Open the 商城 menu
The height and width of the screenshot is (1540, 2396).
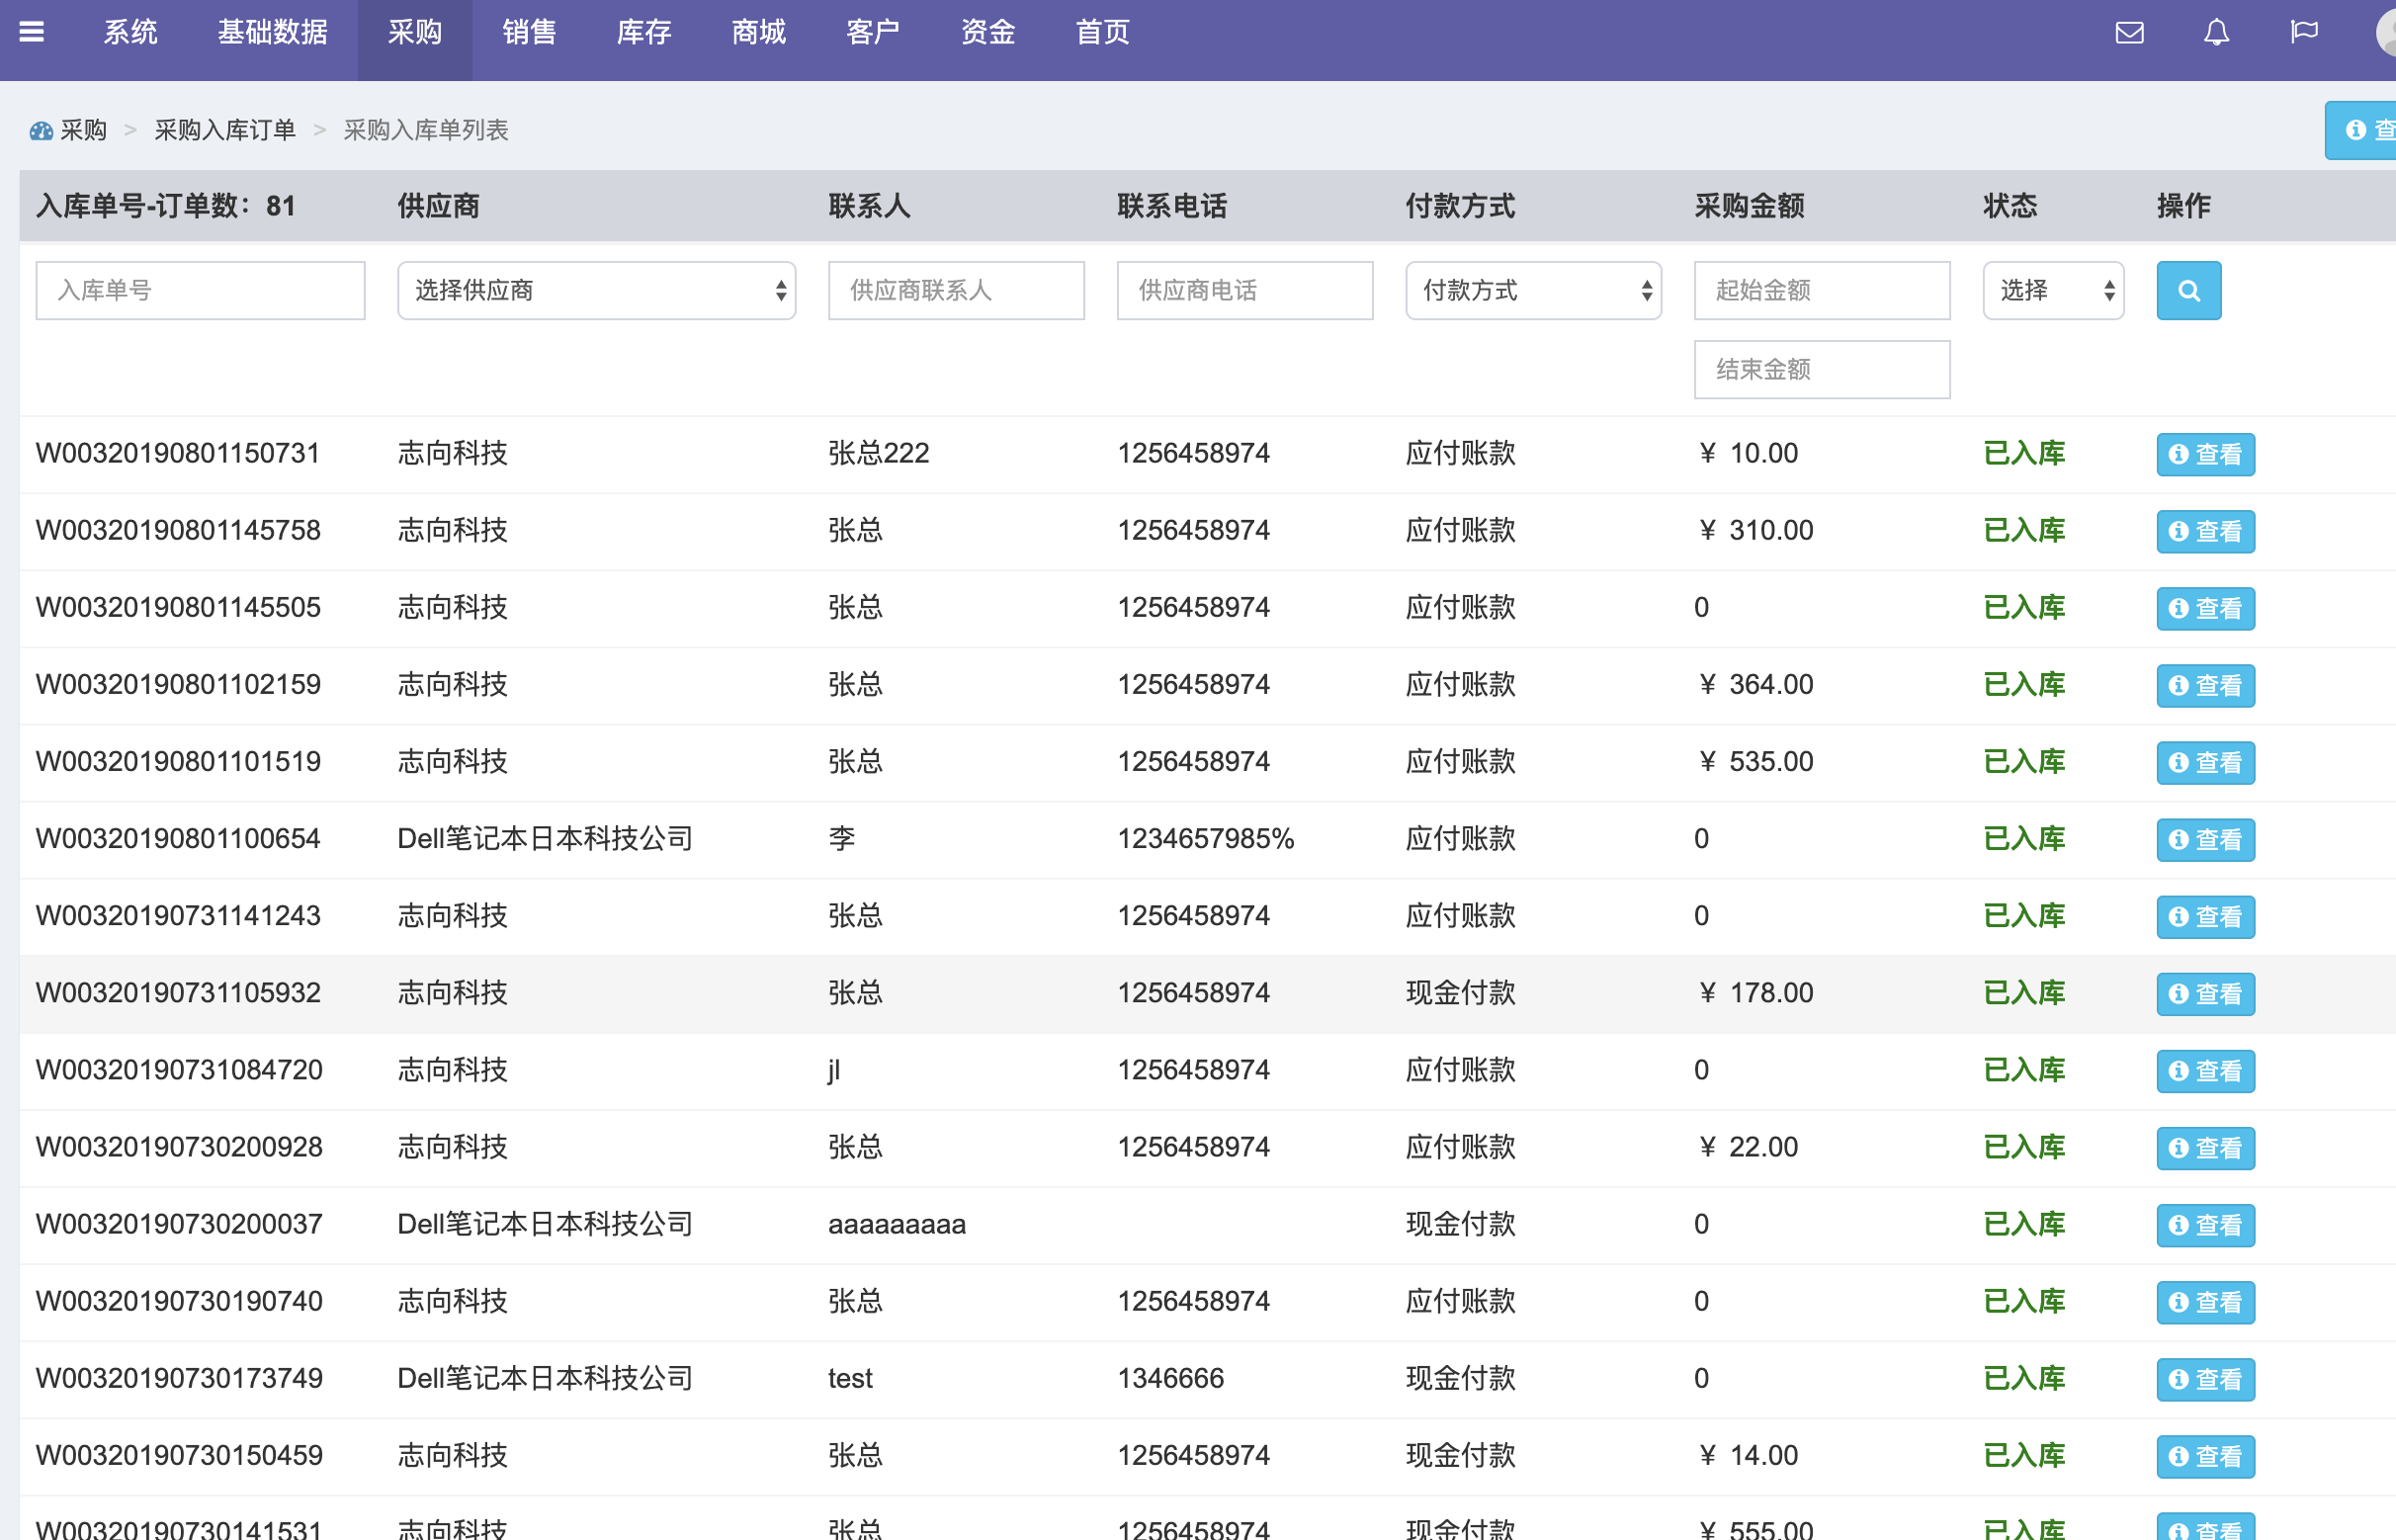(759, 32)
